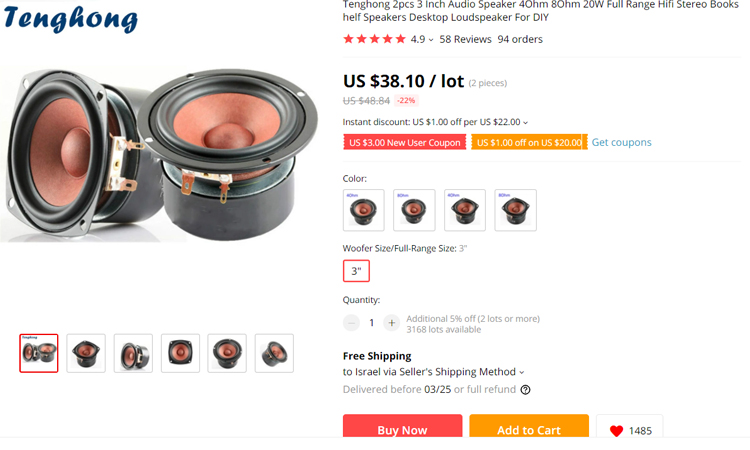The width and height of the screenshot is (750, 450).
Task: Click the heart wishlist icon
Action: [616, 431]
